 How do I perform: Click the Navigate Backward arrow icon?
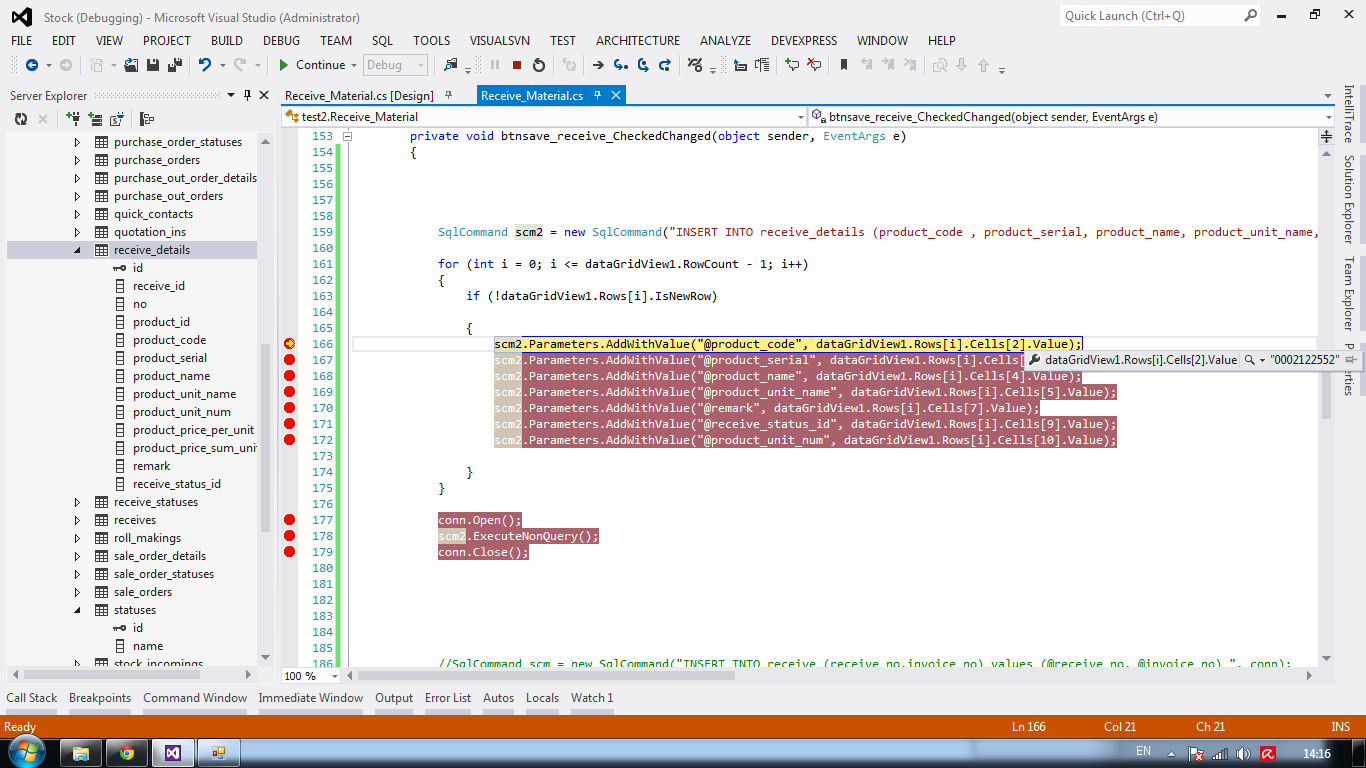[x=31, y=65]
